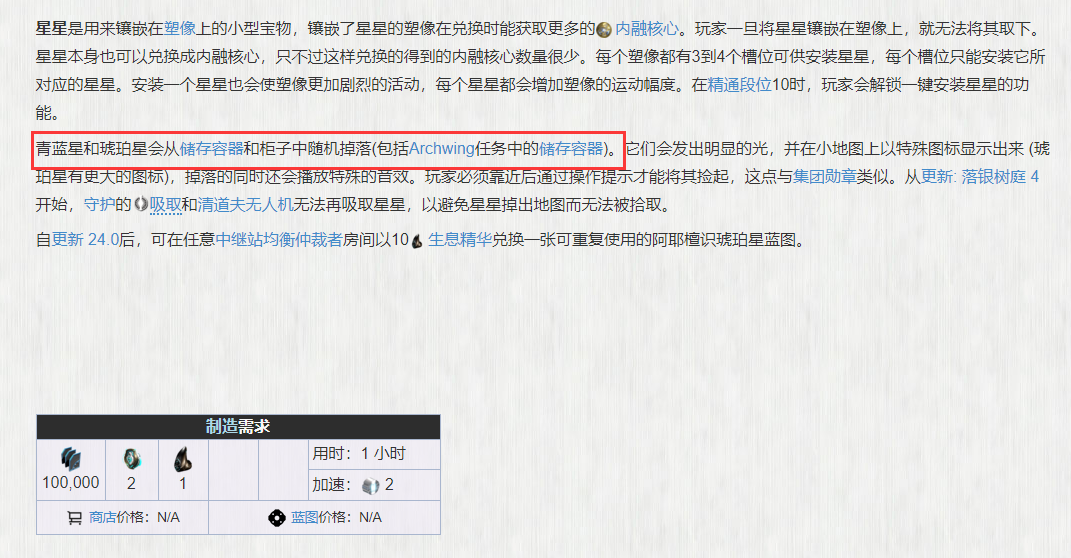Open the 塑像 link
1071x558 pixels.
point(180,29)
